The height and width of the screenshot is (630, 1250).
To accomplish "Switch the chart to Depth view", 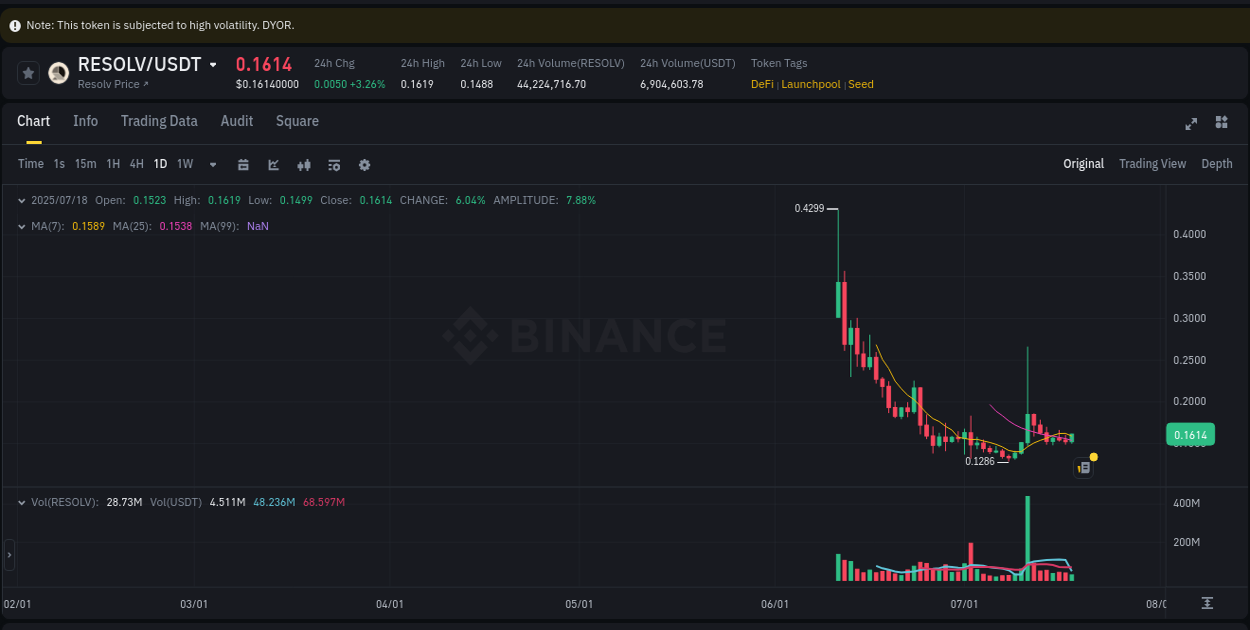I will [1217, 163].
